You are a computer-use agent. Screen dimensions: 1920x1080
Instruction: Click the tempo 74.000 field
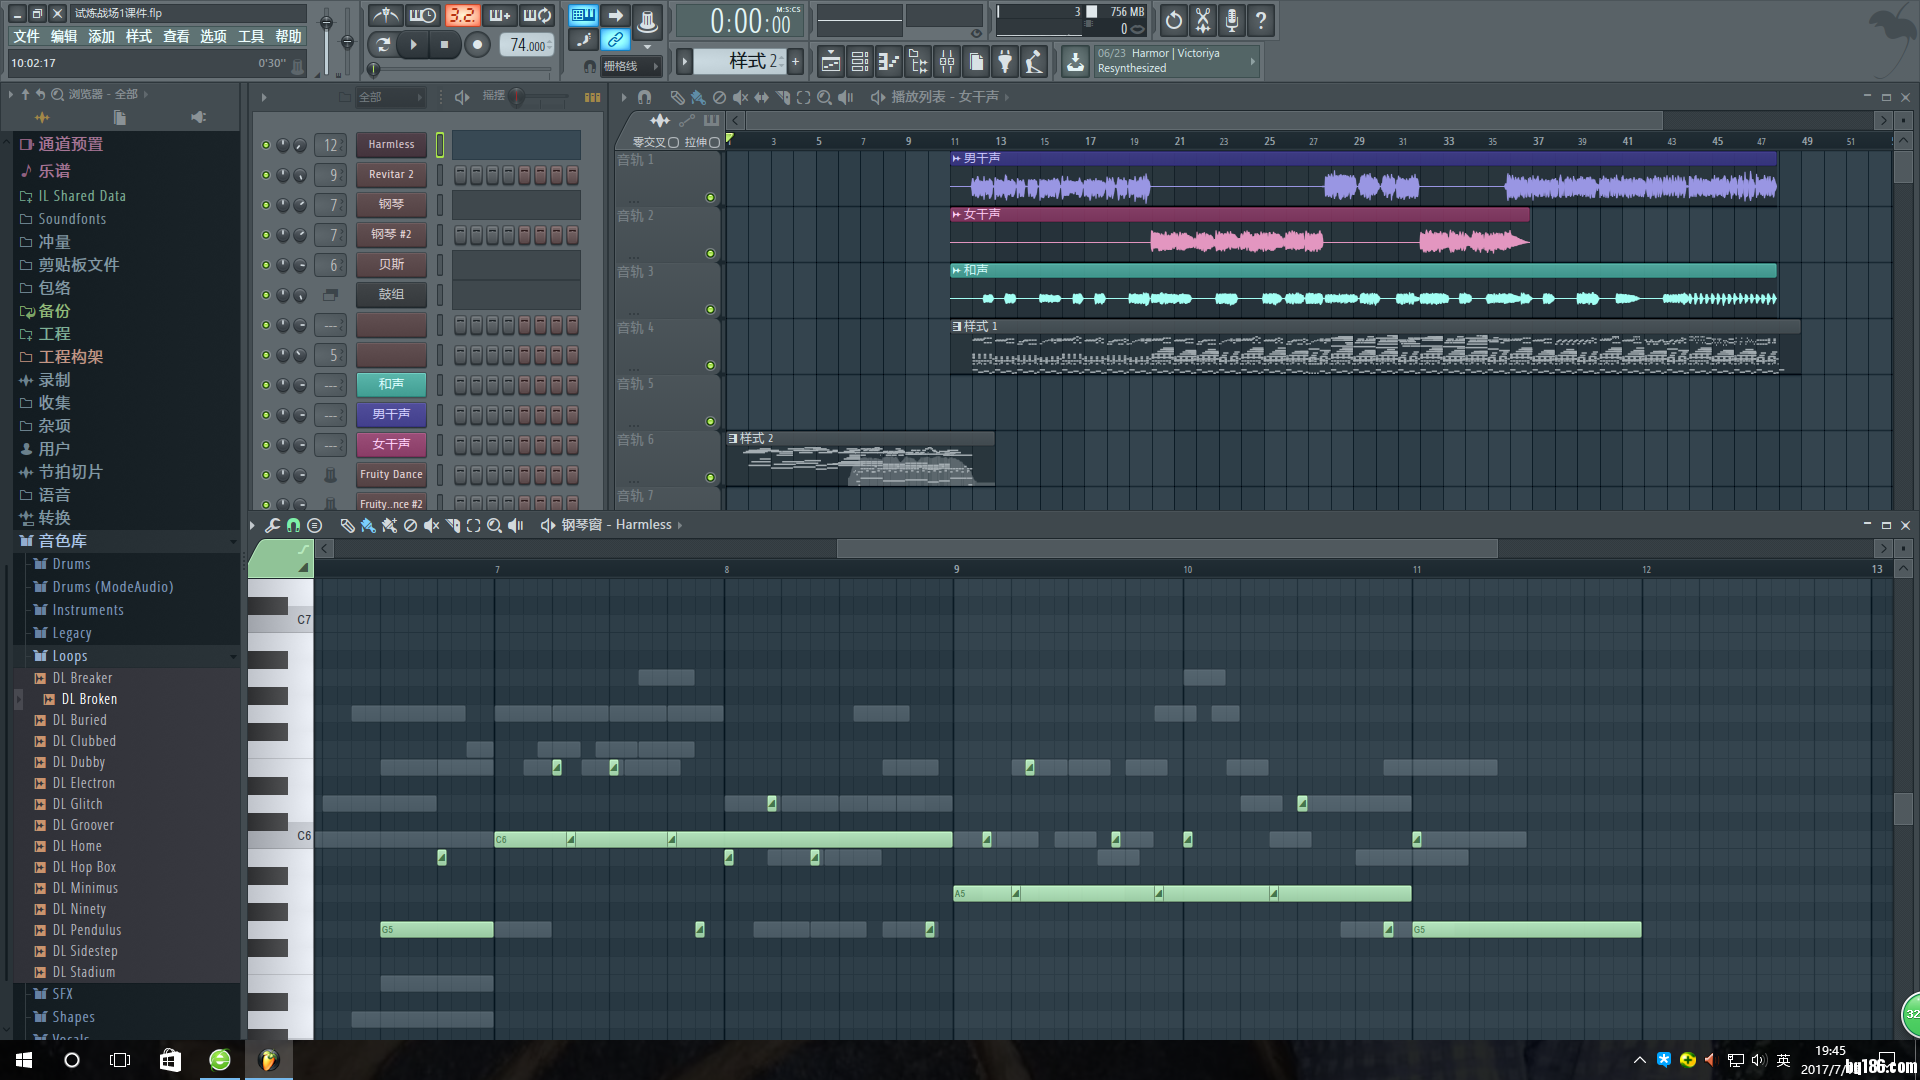527,45
